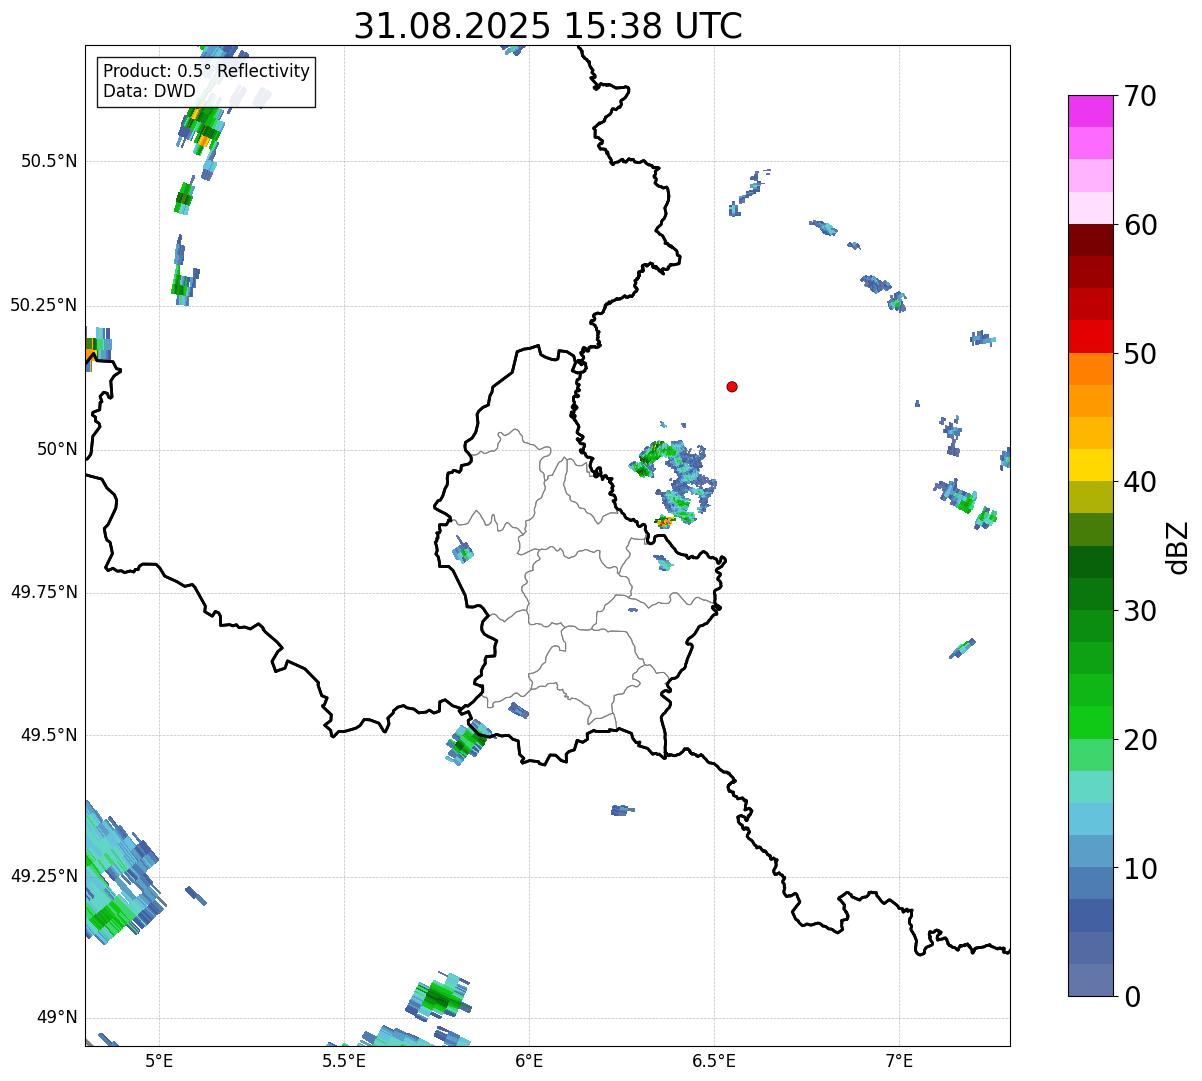Click the 6.5°E longitude label
The height and width of the screenshot is (1081, 1202).
[714, 1061]
